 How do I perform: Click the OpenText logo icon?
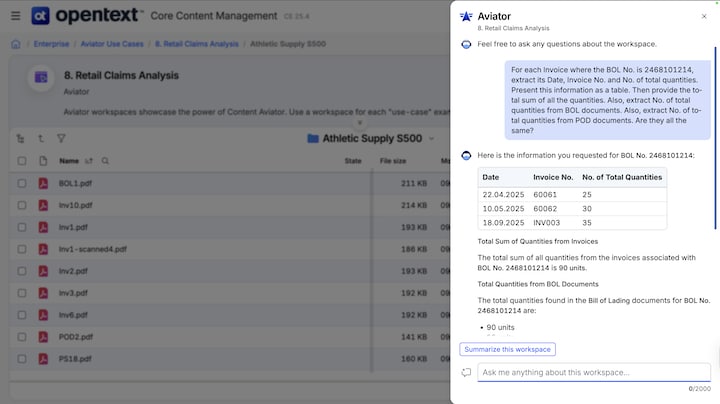[40, 16]
